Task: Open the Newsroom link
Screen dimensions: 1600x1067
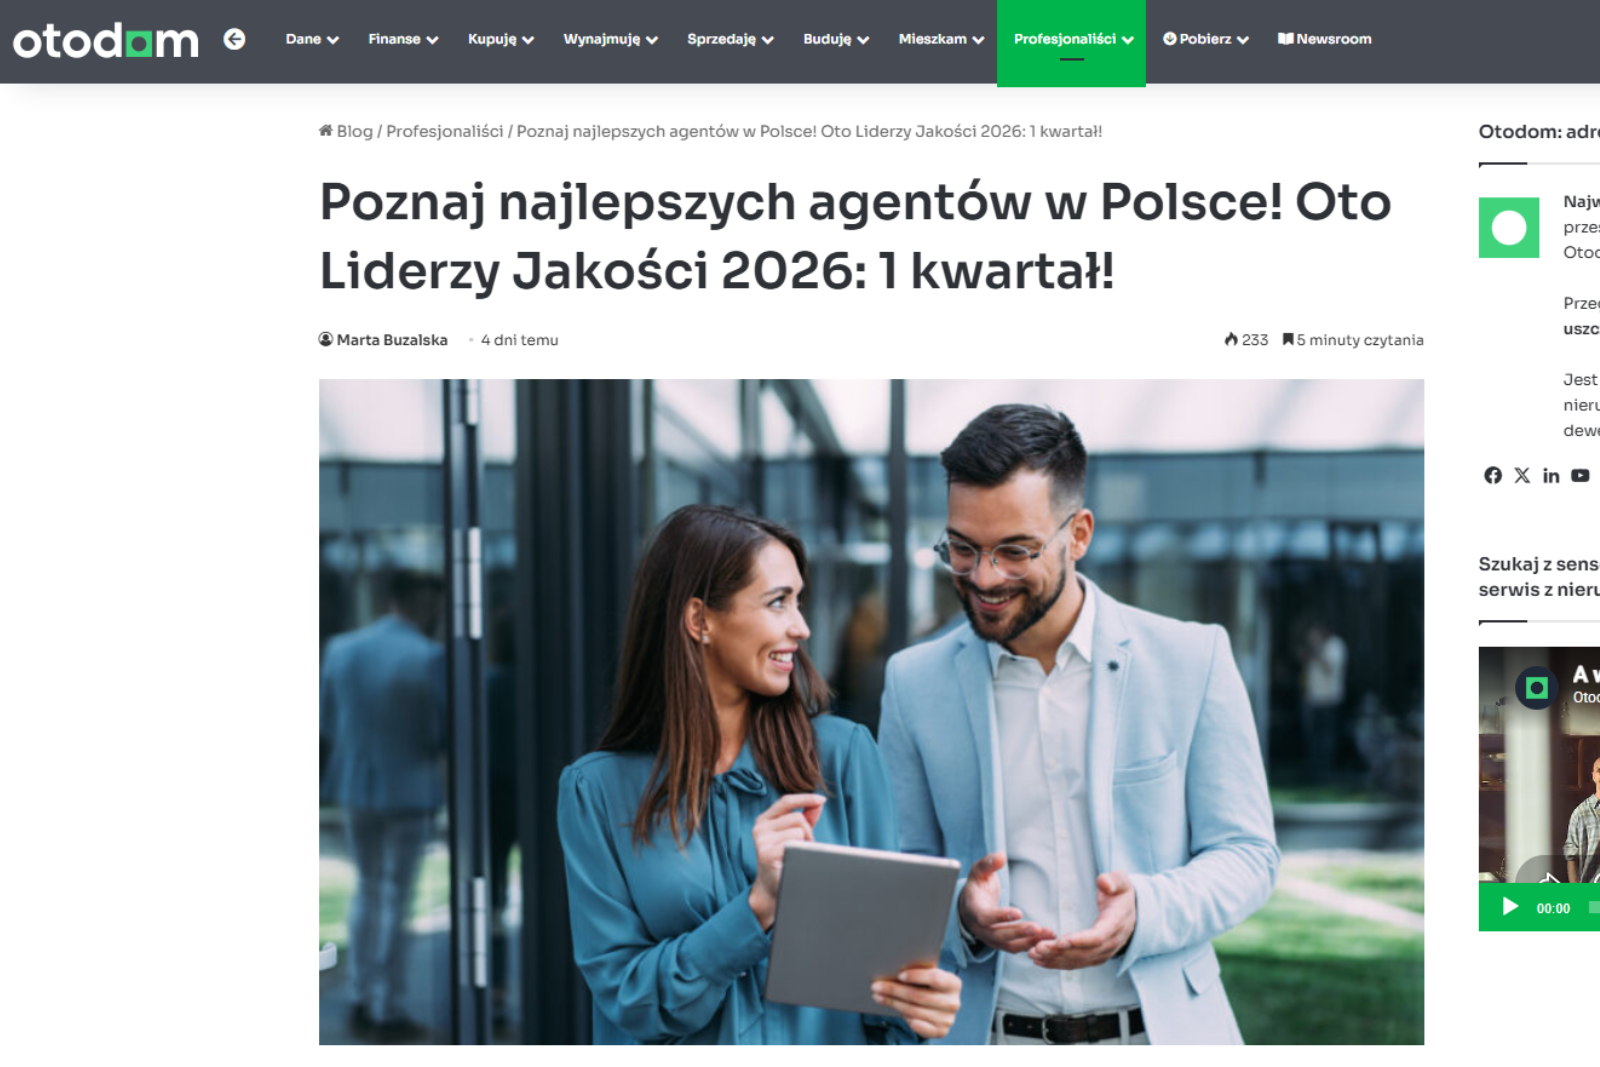Action: [x=1324, y=39]
